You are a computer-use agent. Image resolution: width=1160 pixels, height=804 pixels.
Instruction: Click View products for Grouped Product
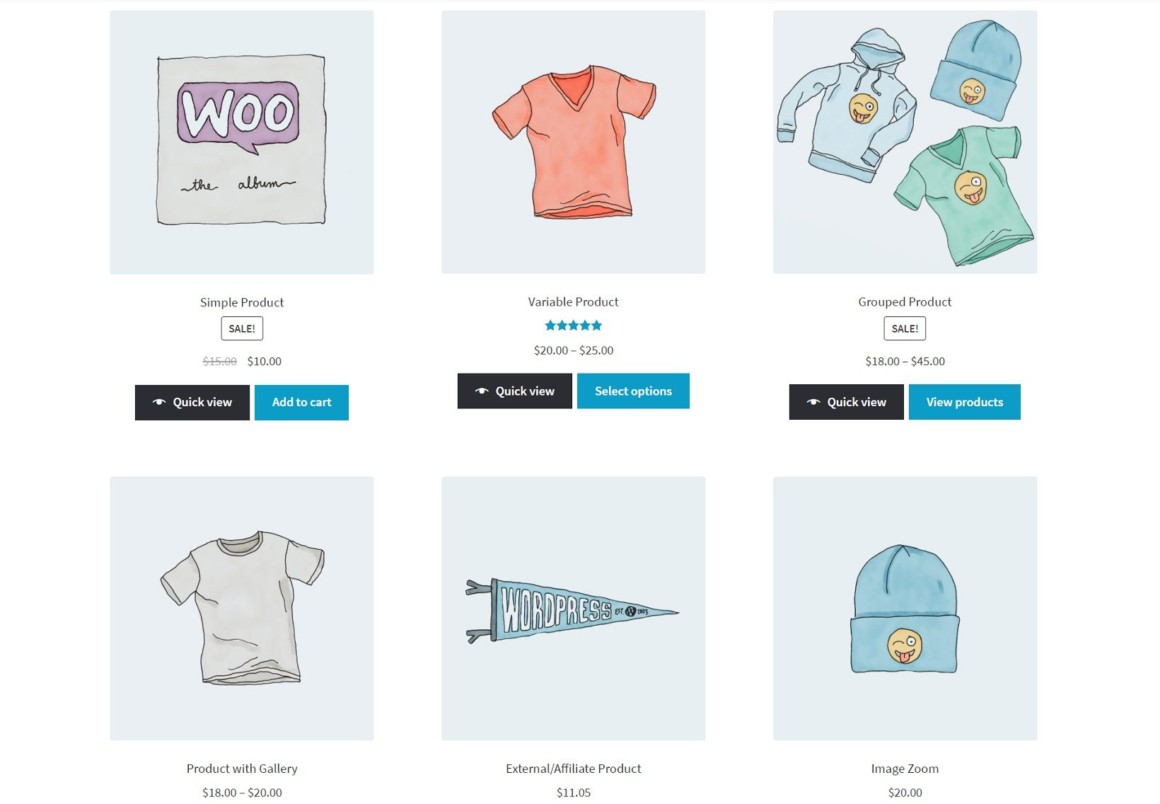(x=965, y=402)
